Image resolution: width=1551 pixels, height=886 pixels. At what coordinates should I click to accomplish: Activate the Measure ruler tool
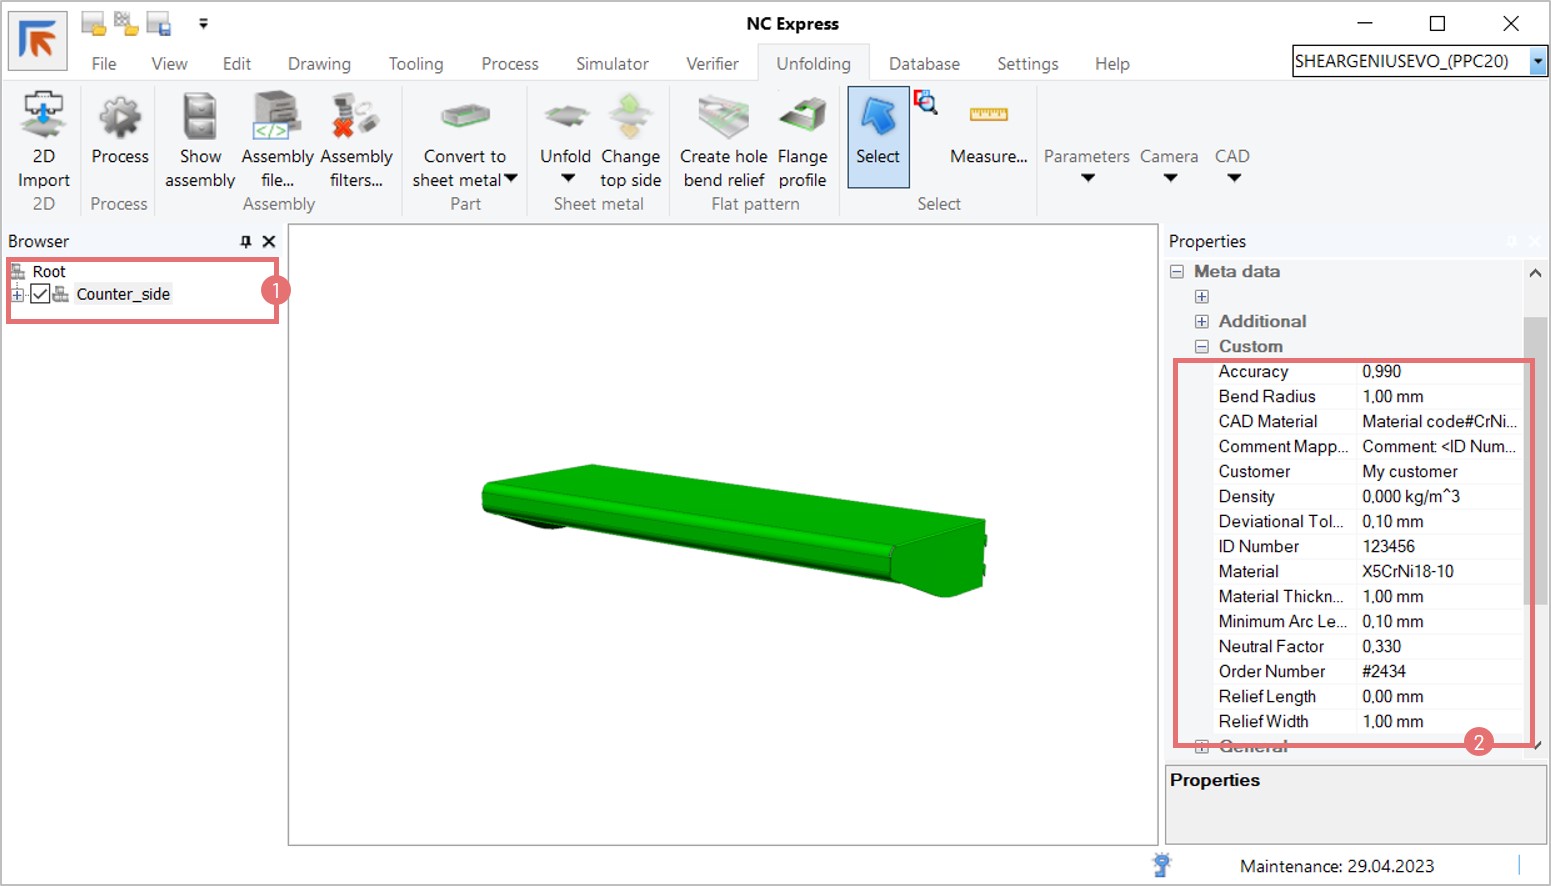[x=988, y=116]
